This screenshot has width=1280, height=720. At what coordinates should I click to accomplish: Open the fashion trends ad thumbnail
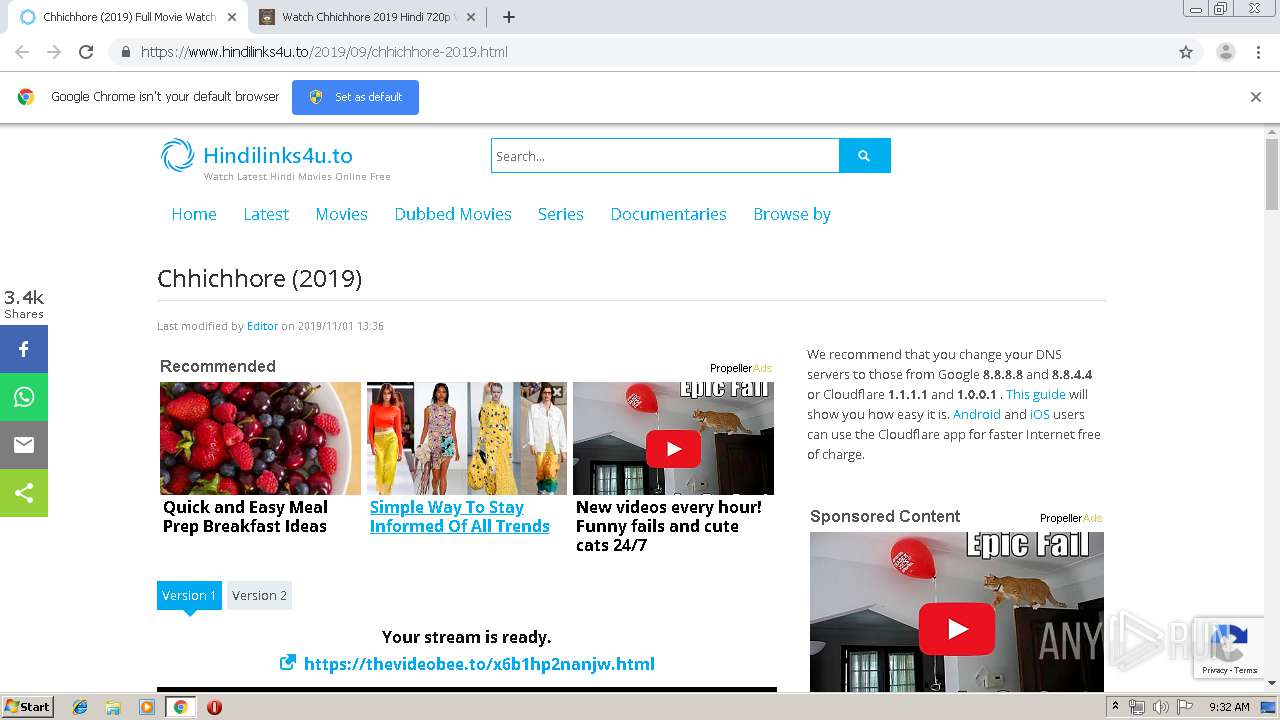(467, 438)
